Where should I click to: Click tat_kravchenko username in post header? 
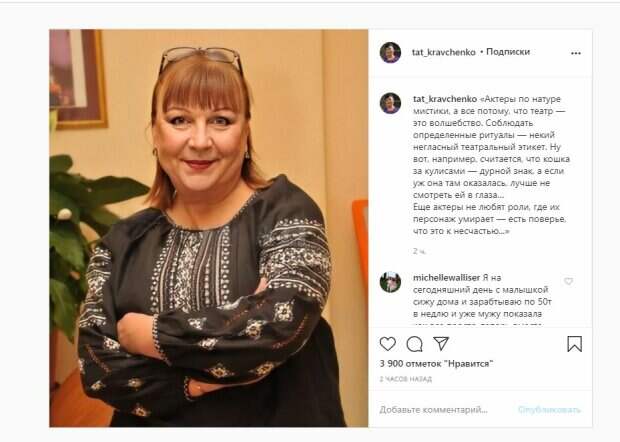tap(444, 52)
